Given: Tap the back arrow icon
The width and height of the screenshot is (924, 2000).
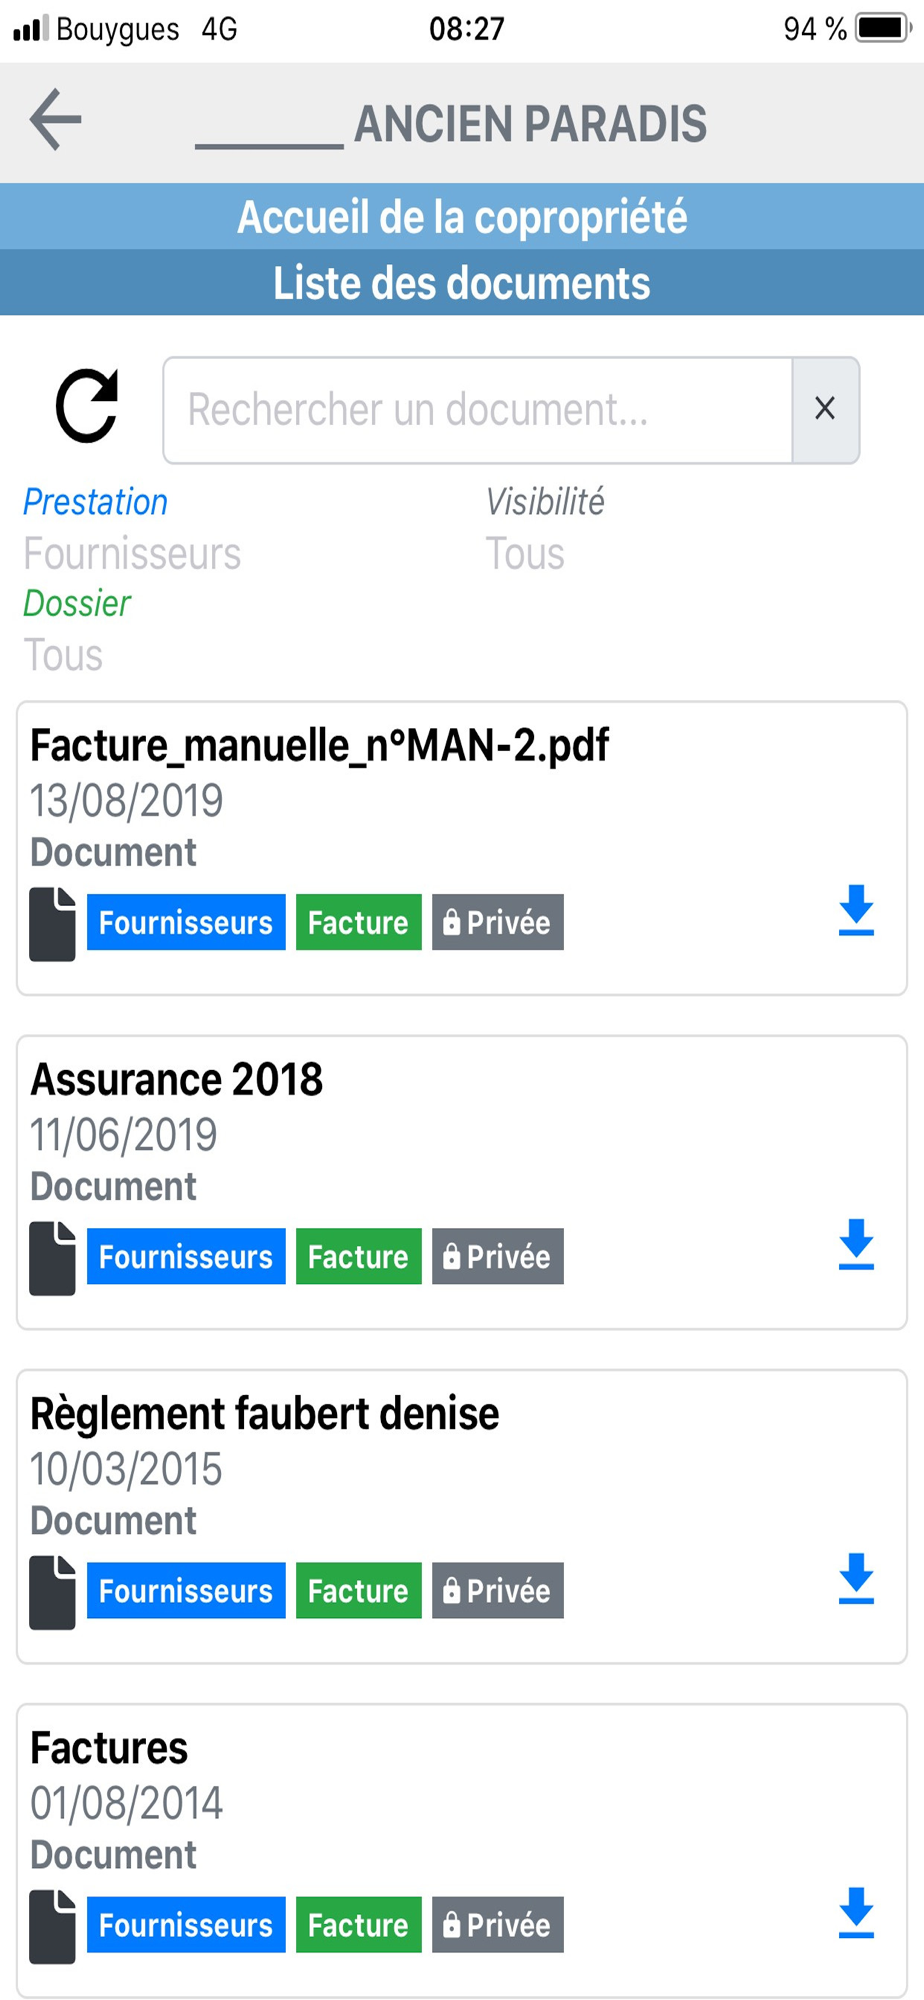Looking at the screenshot, I should 55,120.
